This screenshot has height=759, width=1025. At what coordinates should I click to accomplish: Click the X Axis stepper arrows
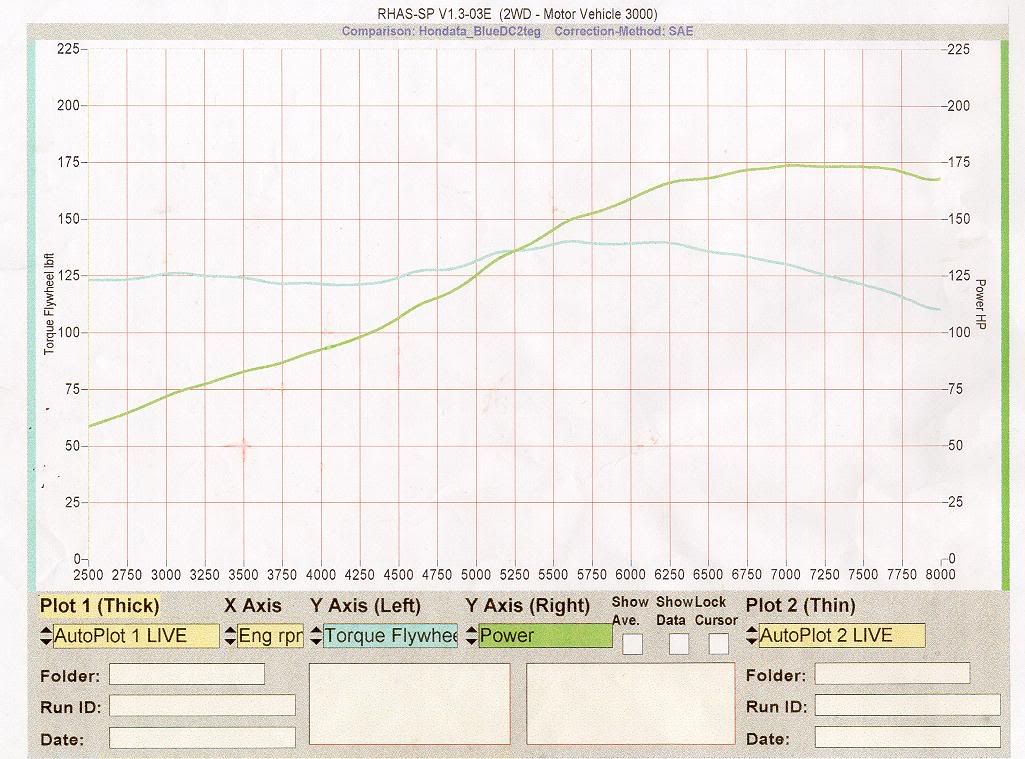pyautogui.click(x=230, y=636)
